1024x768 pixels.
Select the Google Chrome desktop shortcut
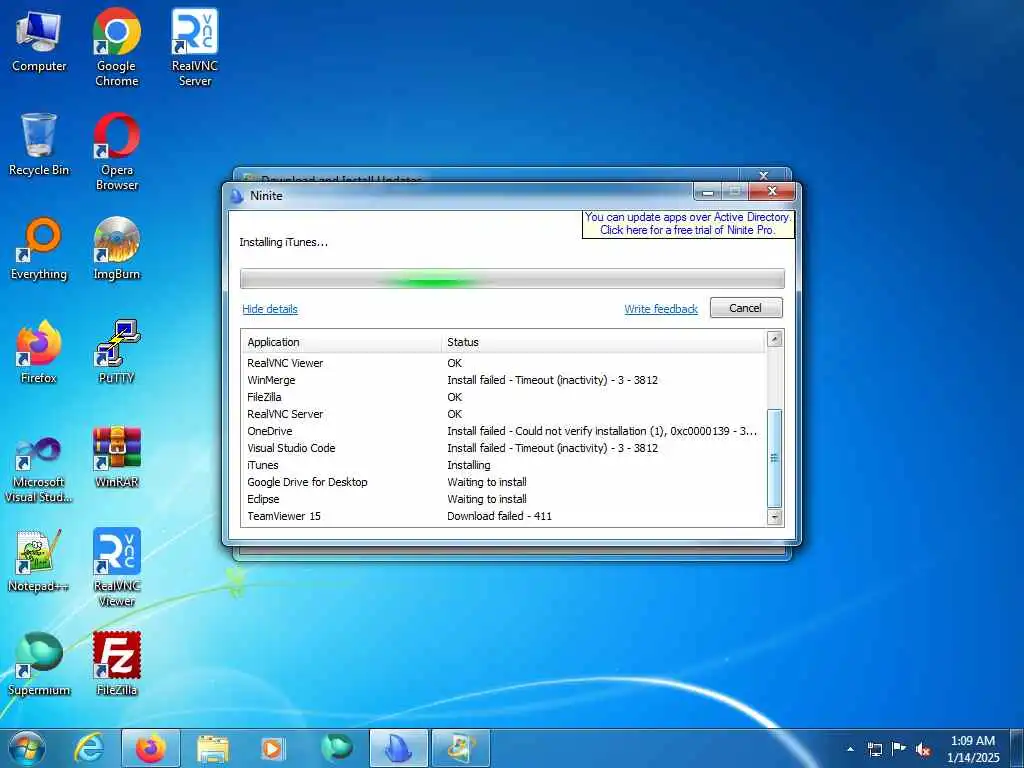[x=116, y=47]
